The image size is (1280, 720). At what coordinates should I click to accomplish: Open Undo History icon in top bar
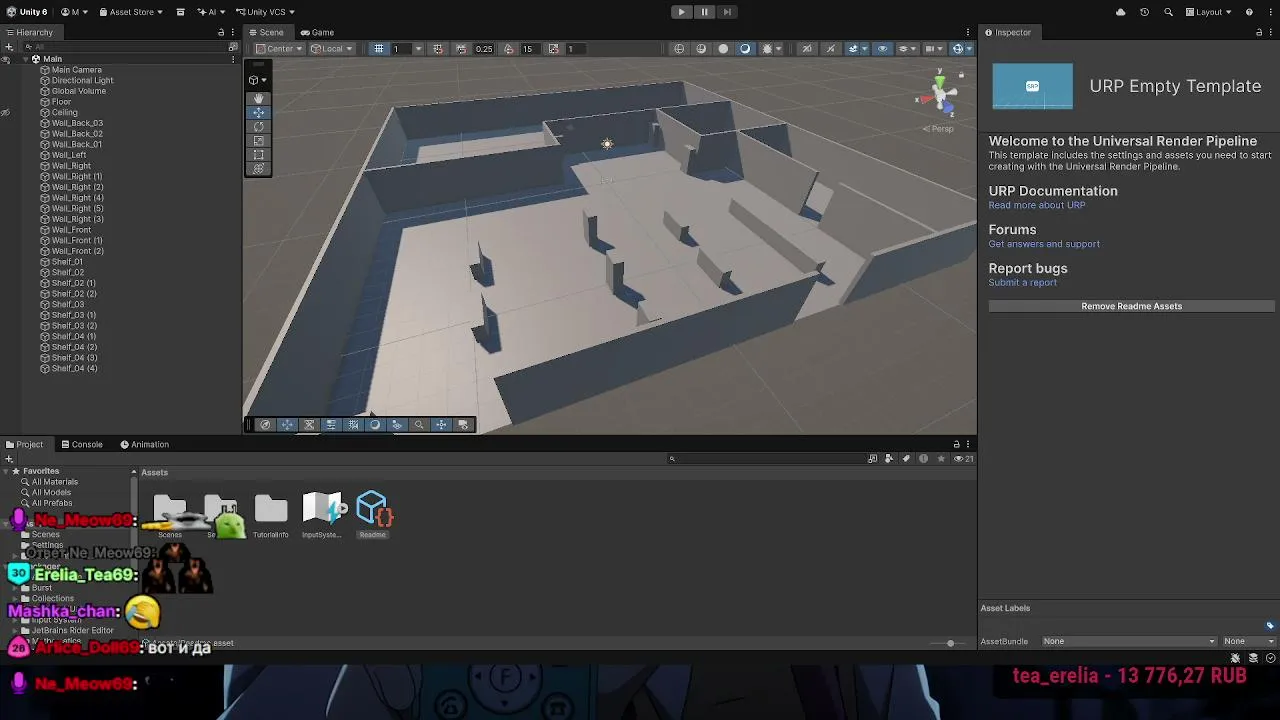(1144, 12)
